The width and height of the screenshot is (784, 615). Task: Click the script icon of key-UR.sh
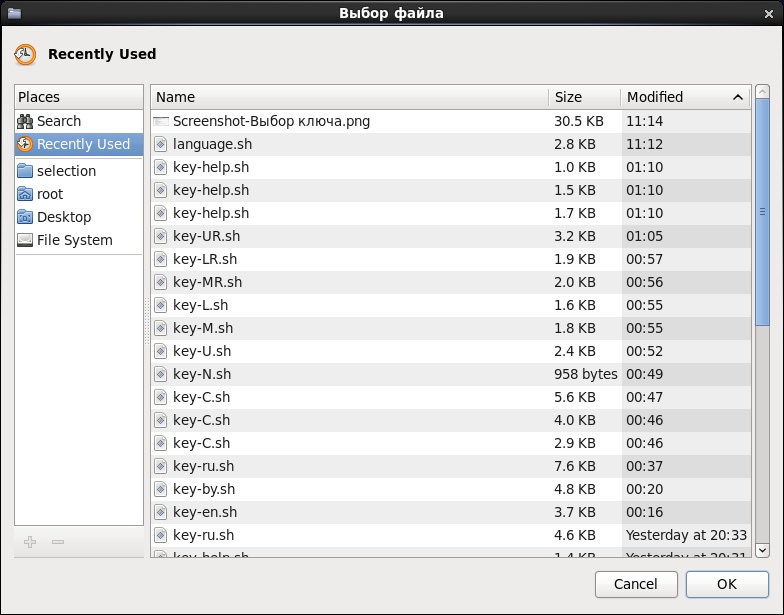pyautogui.click(x=160, y=236)
